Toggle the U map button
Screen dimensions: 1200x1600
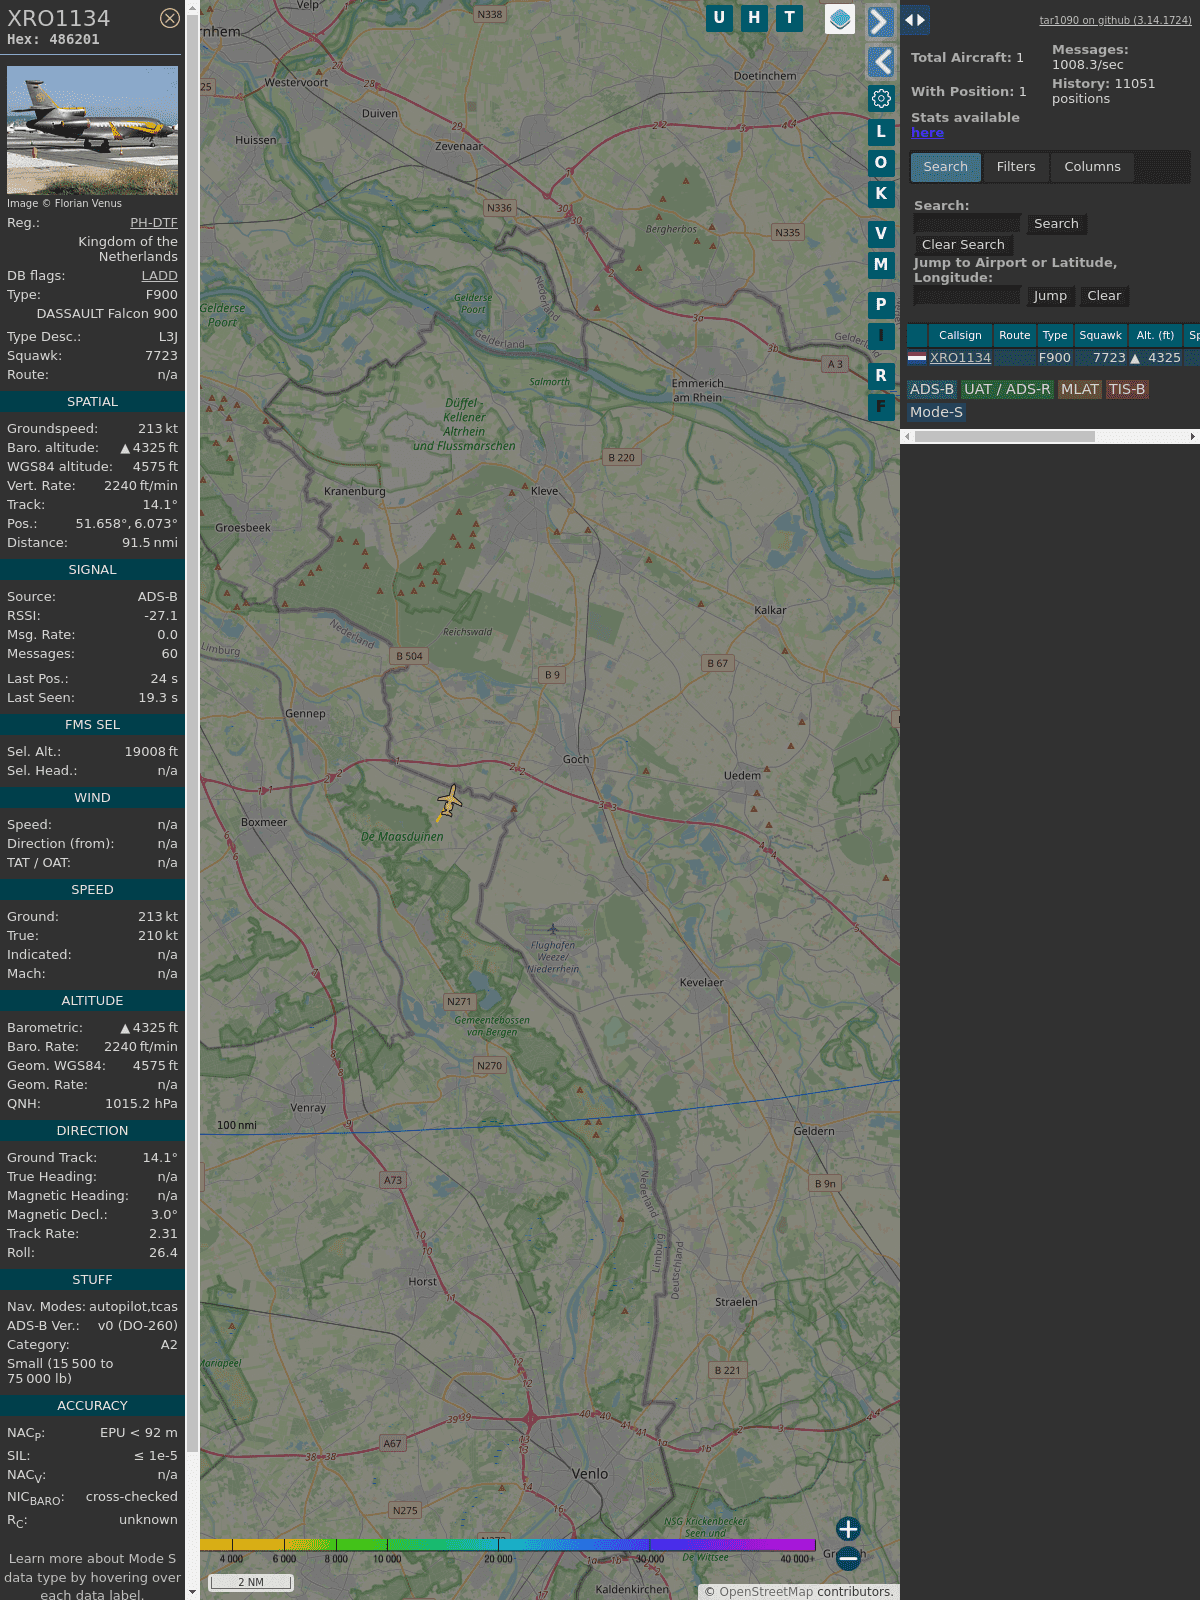pos(719,18)
